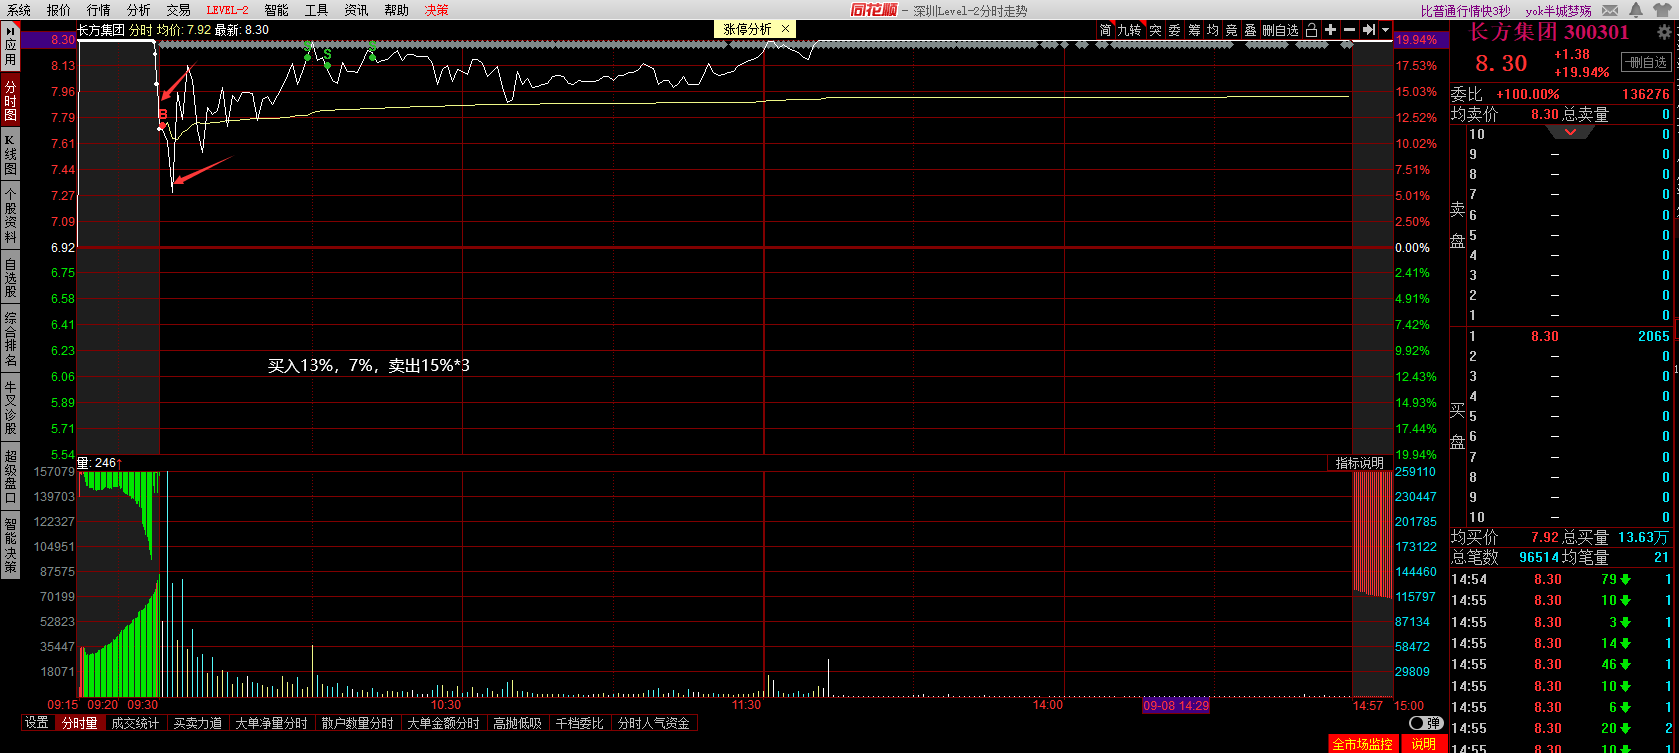Switch to the 大单净量分时 tab
Screen dimensions: 1679x753
tap(272, 723)
